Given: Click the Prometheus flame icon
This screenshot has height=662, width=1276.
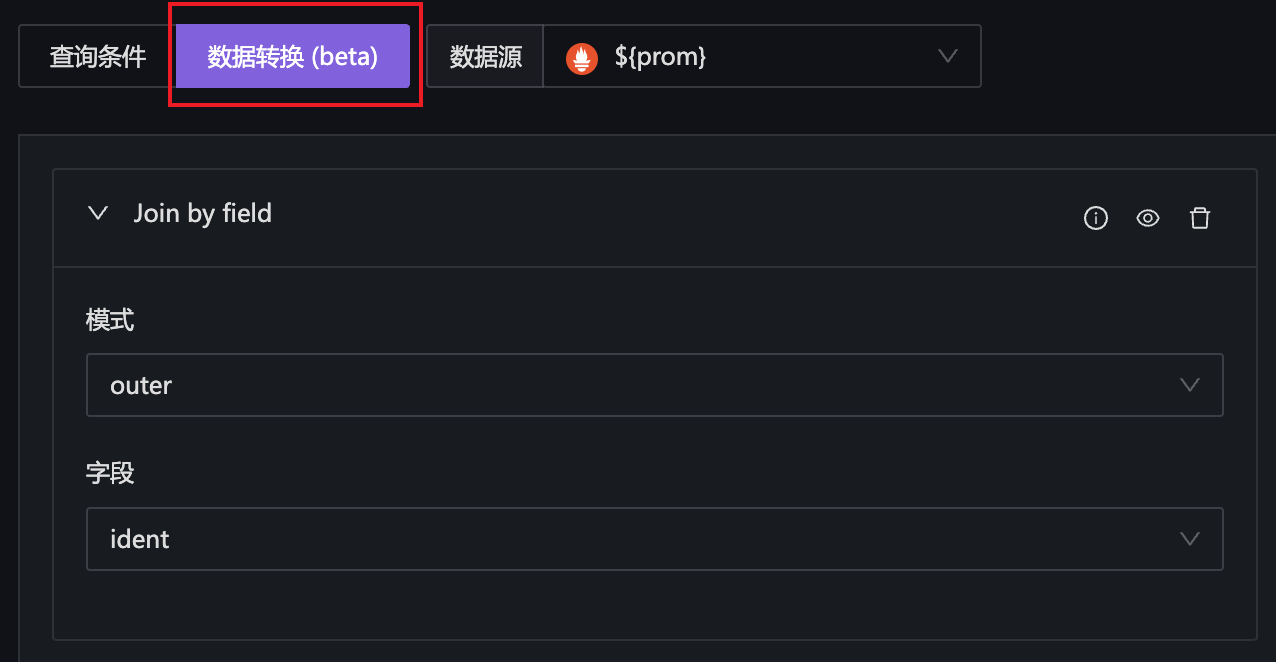Looking at the screenshot, I should pyautogui.click(x=581, y=57).
